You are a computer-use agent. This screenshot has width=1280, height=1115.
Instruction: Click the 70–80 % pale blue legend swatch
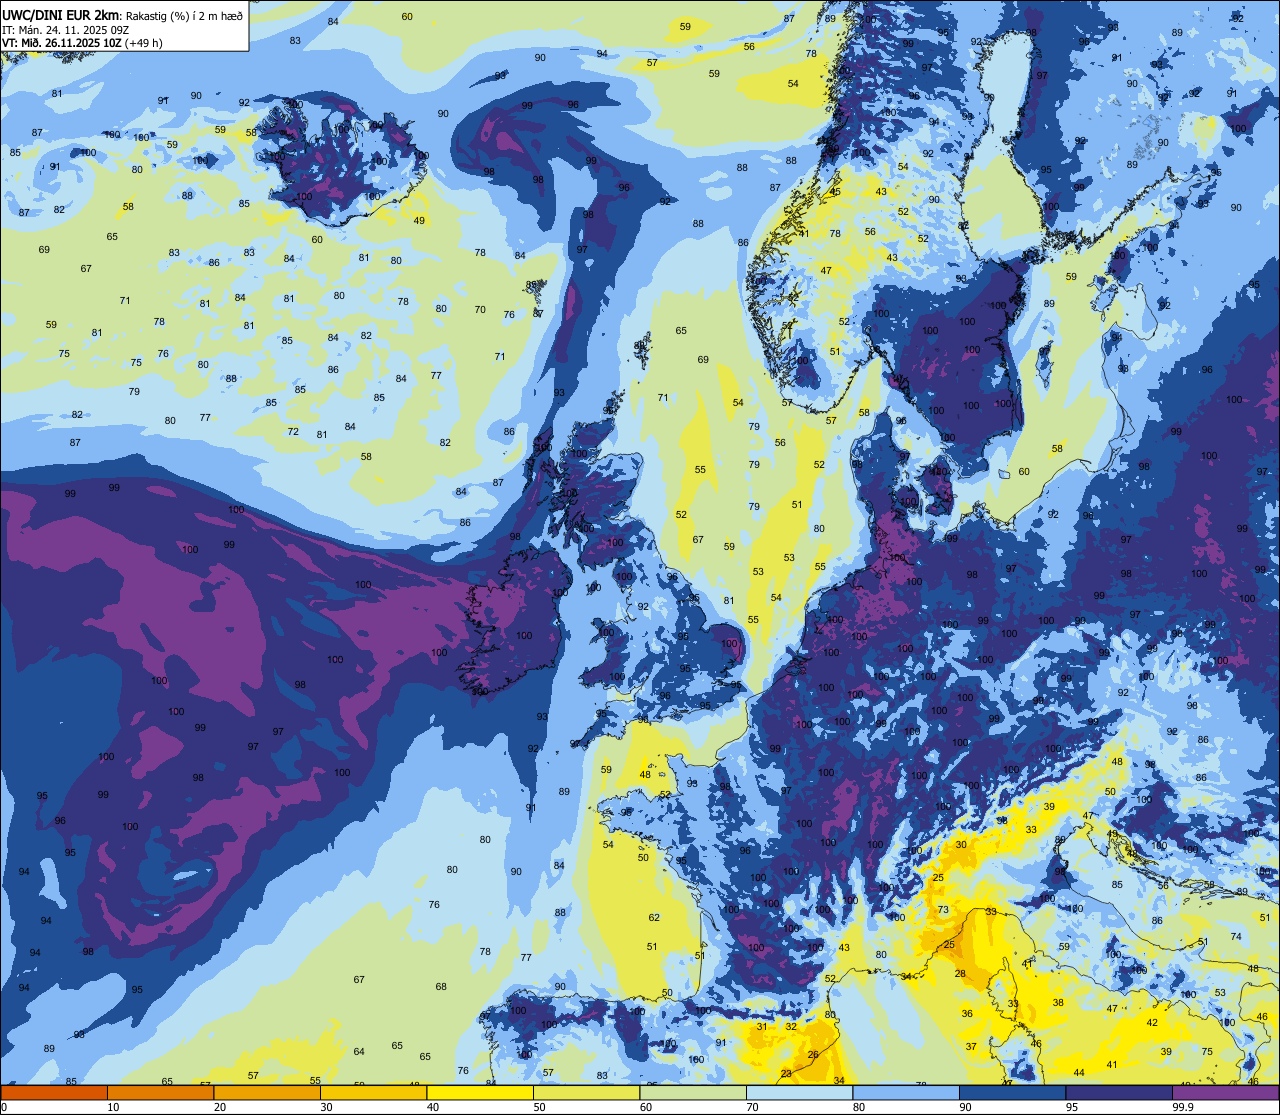pos(799,1092)
